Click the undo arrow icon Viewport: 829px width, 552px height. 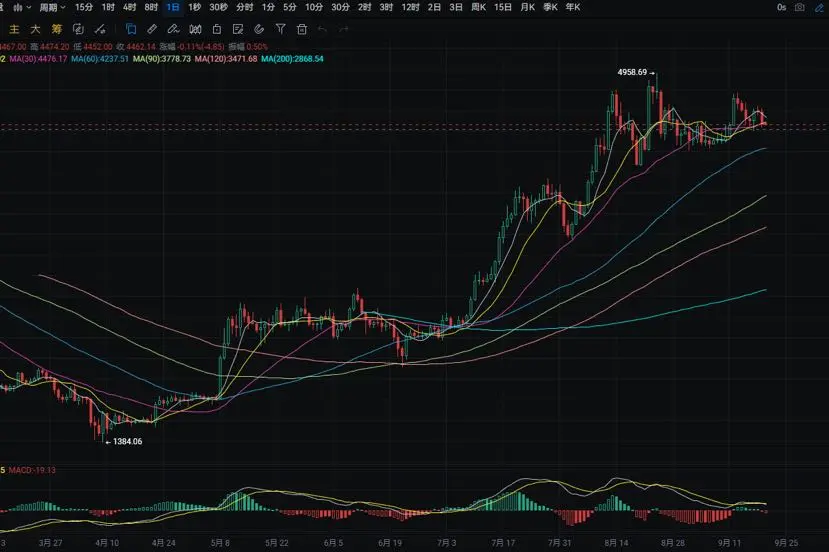pos(323,30)
